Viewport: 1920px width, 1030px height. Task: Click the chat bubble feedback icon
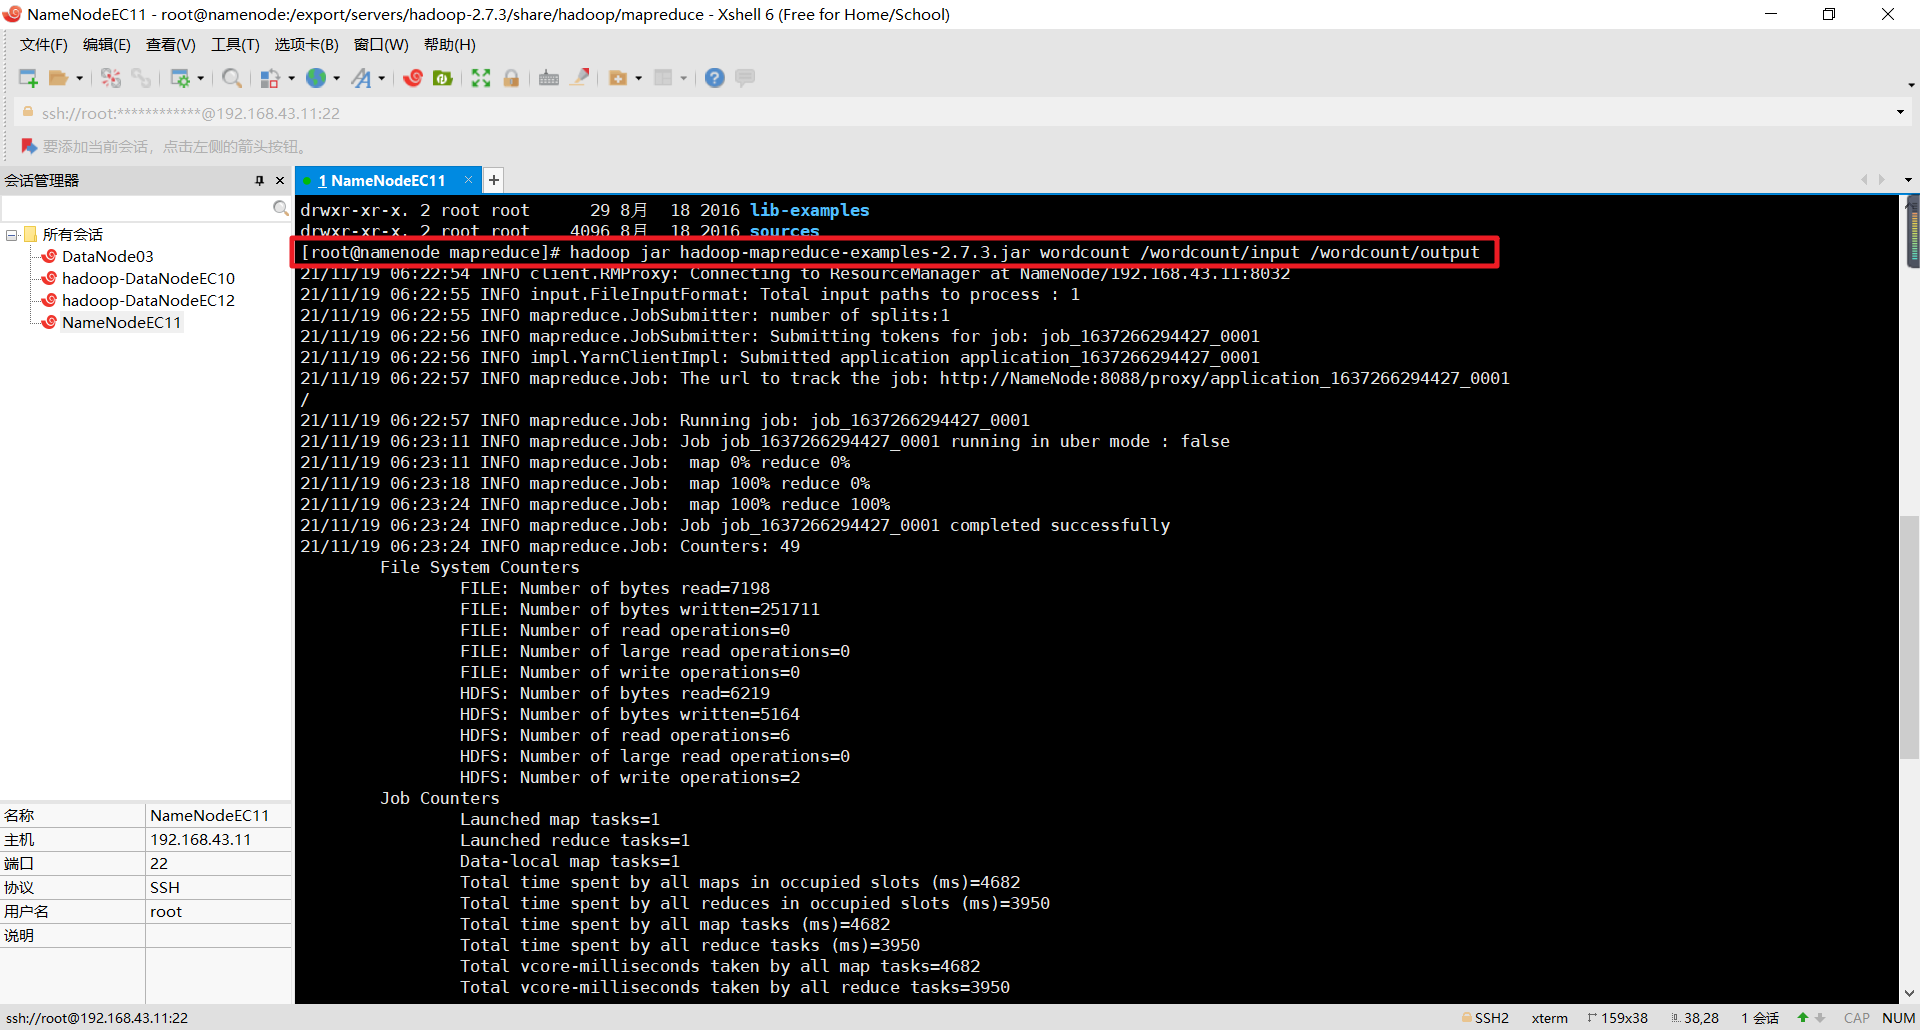tap(745, 78)
